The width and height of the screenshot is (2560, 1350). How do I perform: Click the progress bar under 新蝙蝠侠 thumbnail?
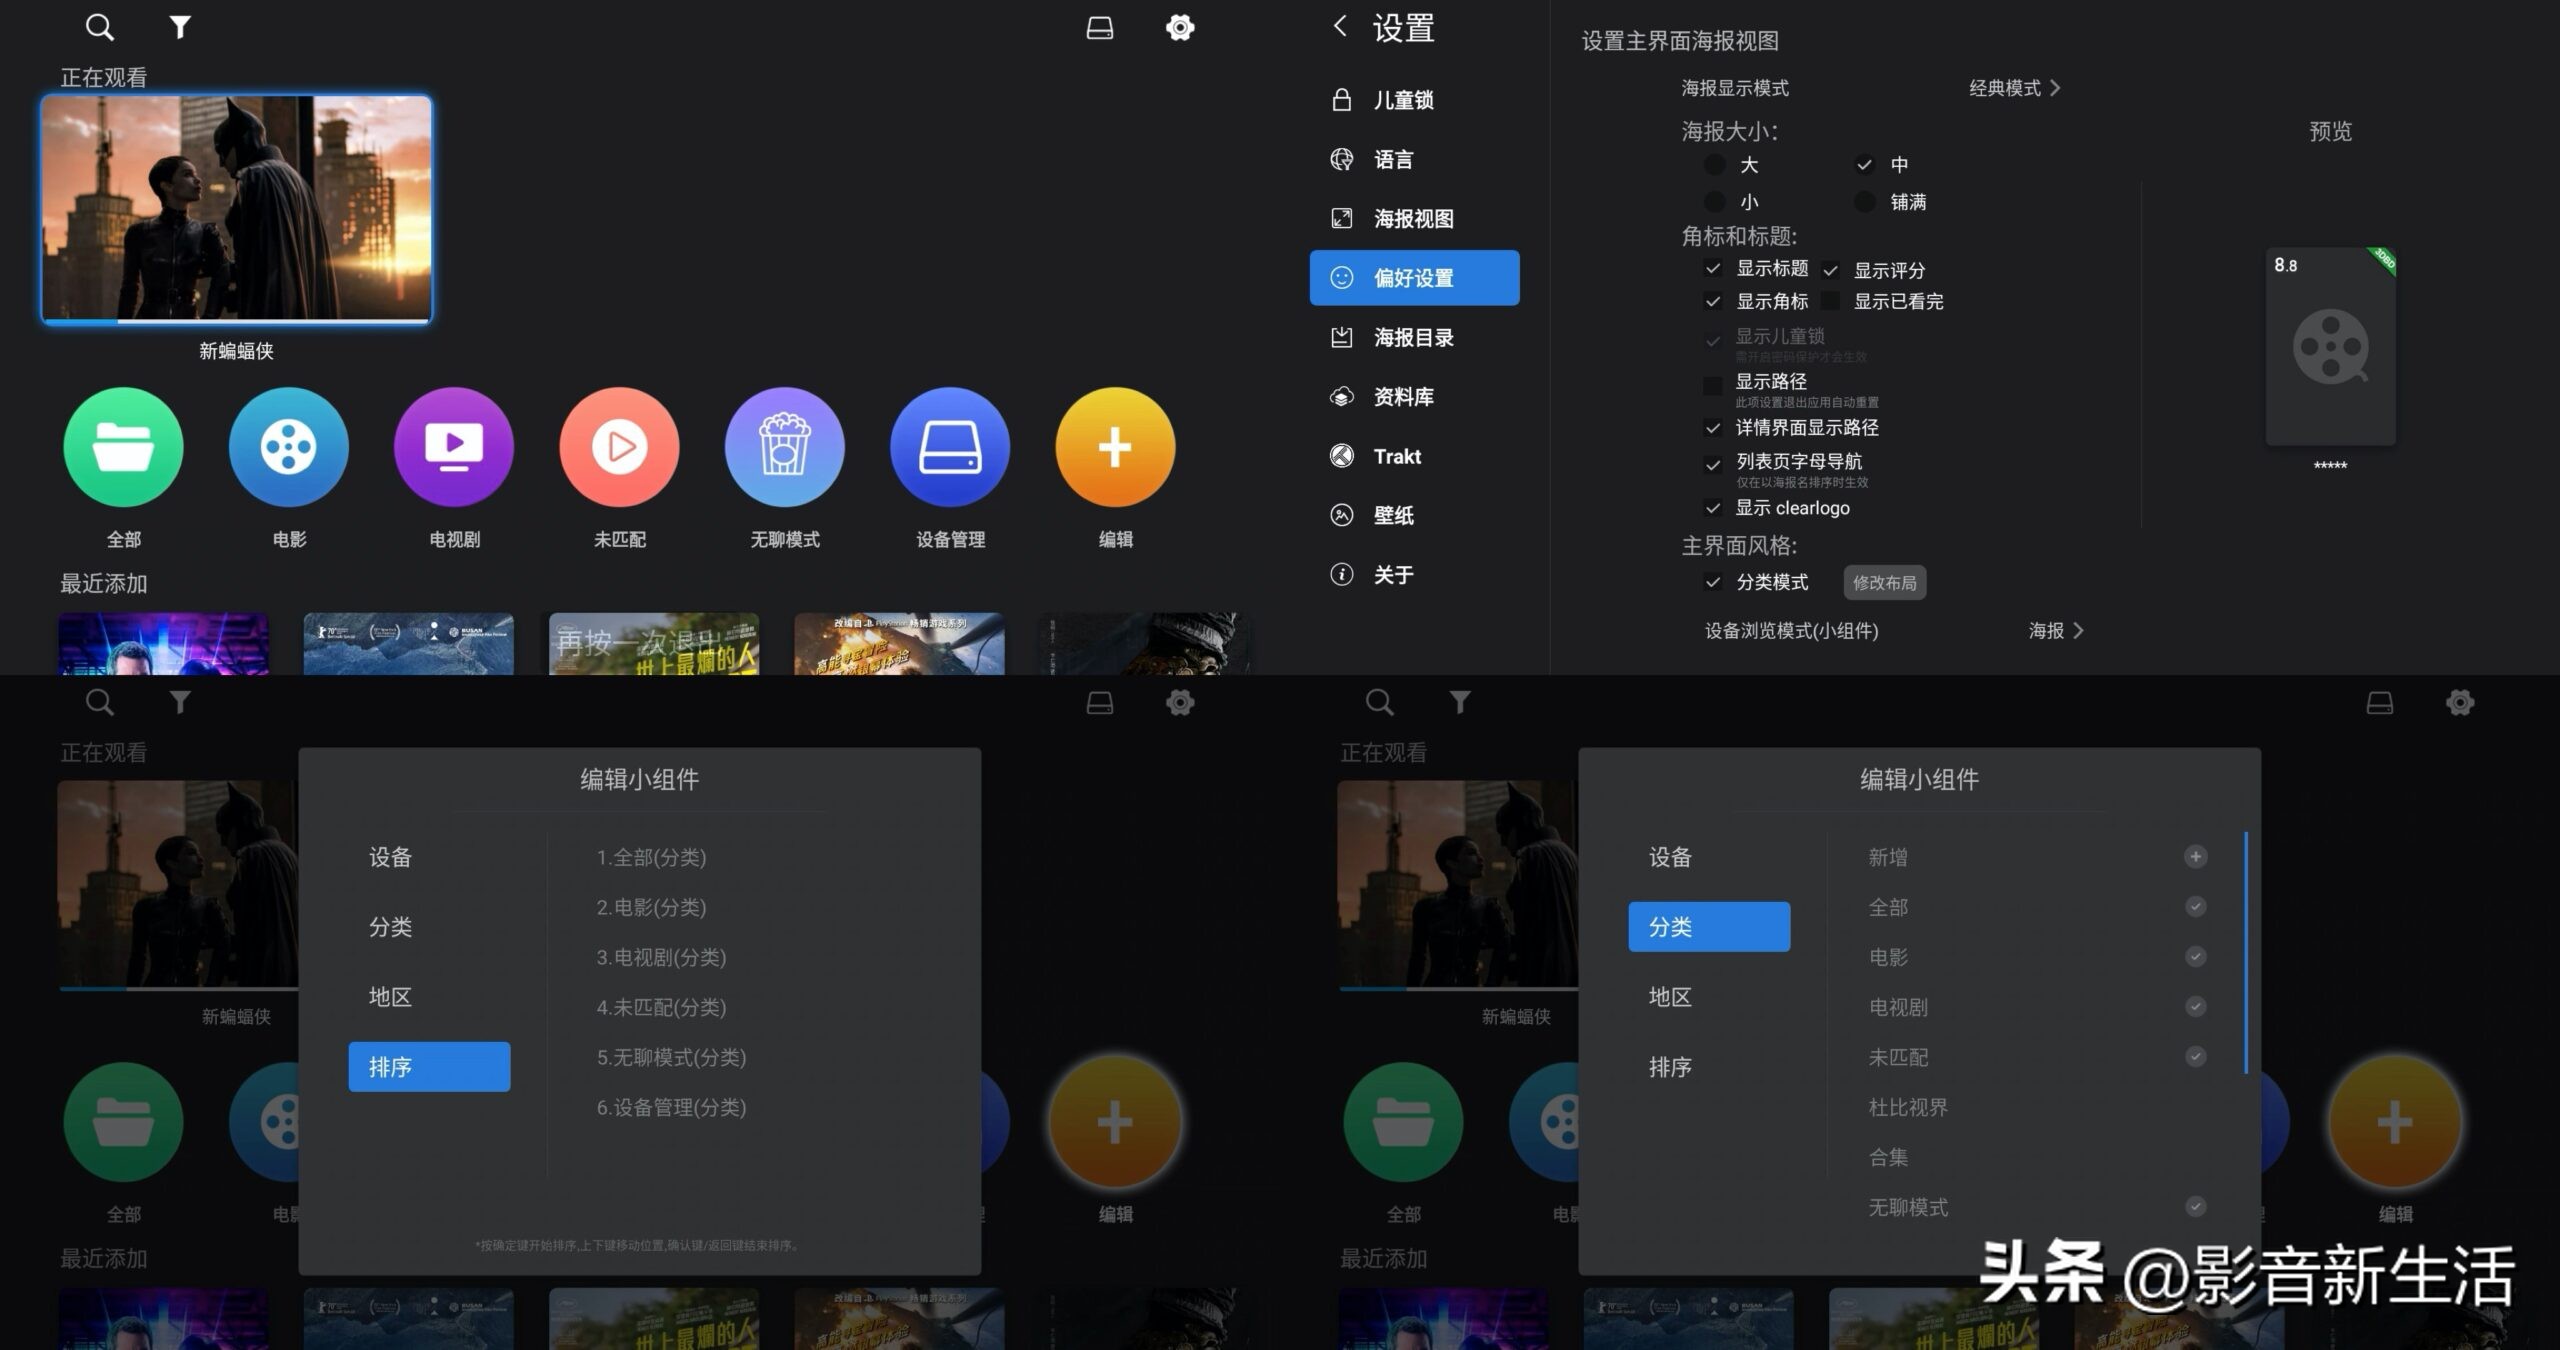(236, 321)
